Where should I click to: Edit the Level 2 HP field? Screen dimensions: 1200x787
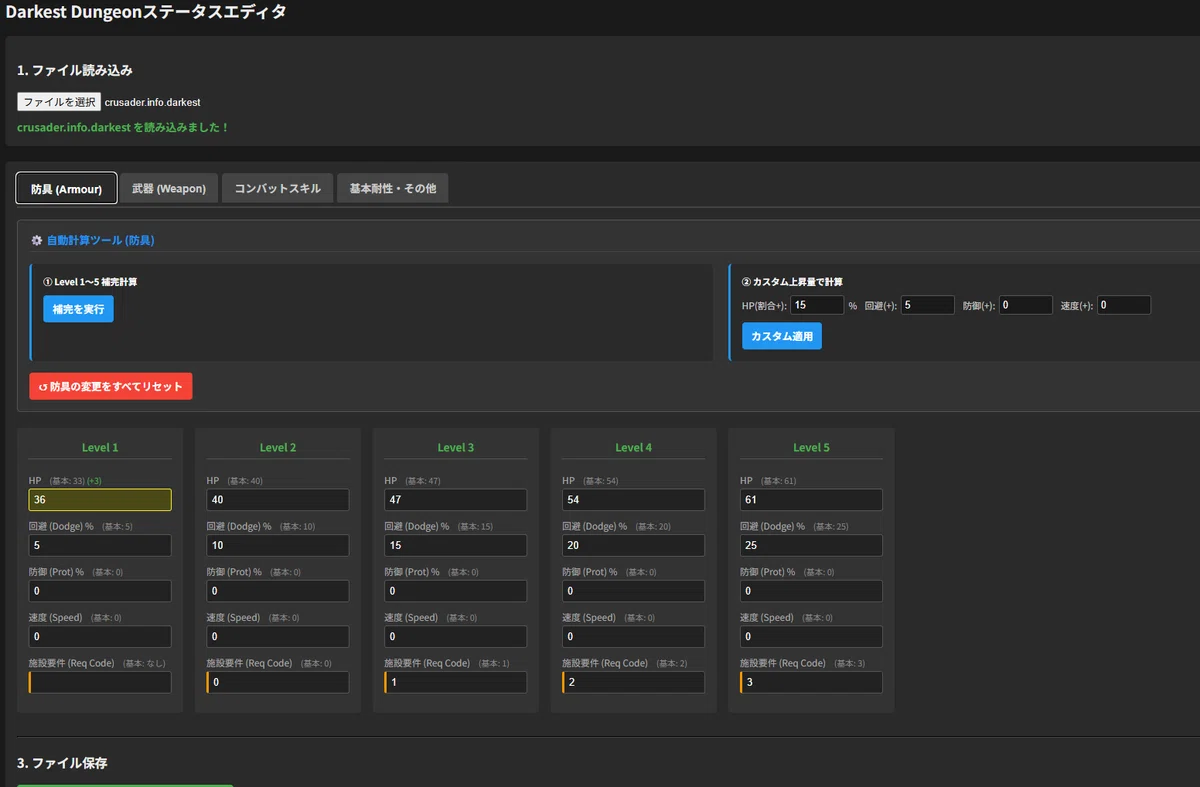coord(278,500)
